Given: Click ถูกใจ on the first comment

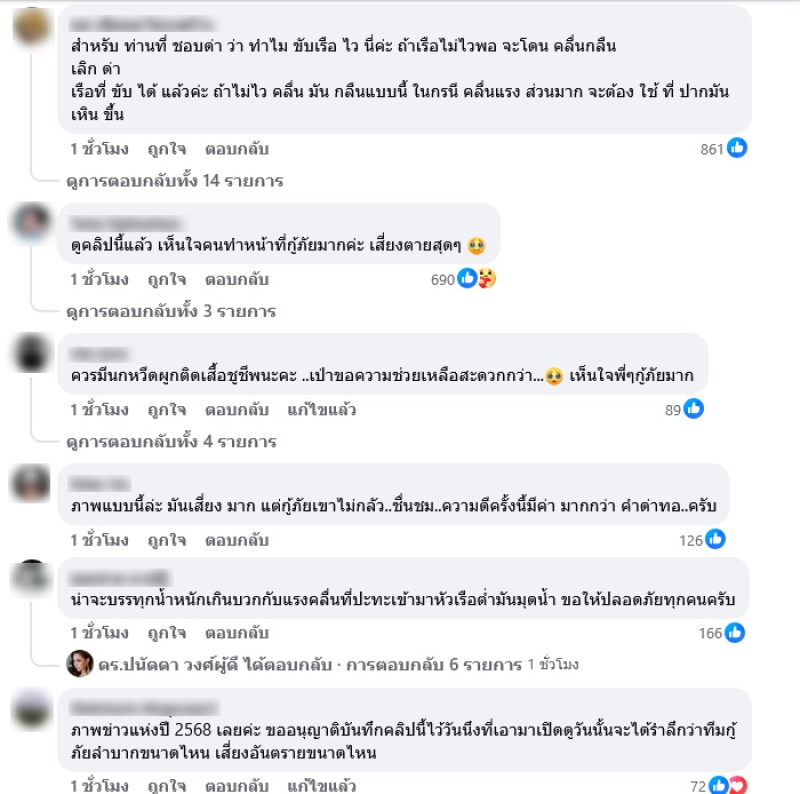Looking at the screenshot, I should [x=166, y=149].
